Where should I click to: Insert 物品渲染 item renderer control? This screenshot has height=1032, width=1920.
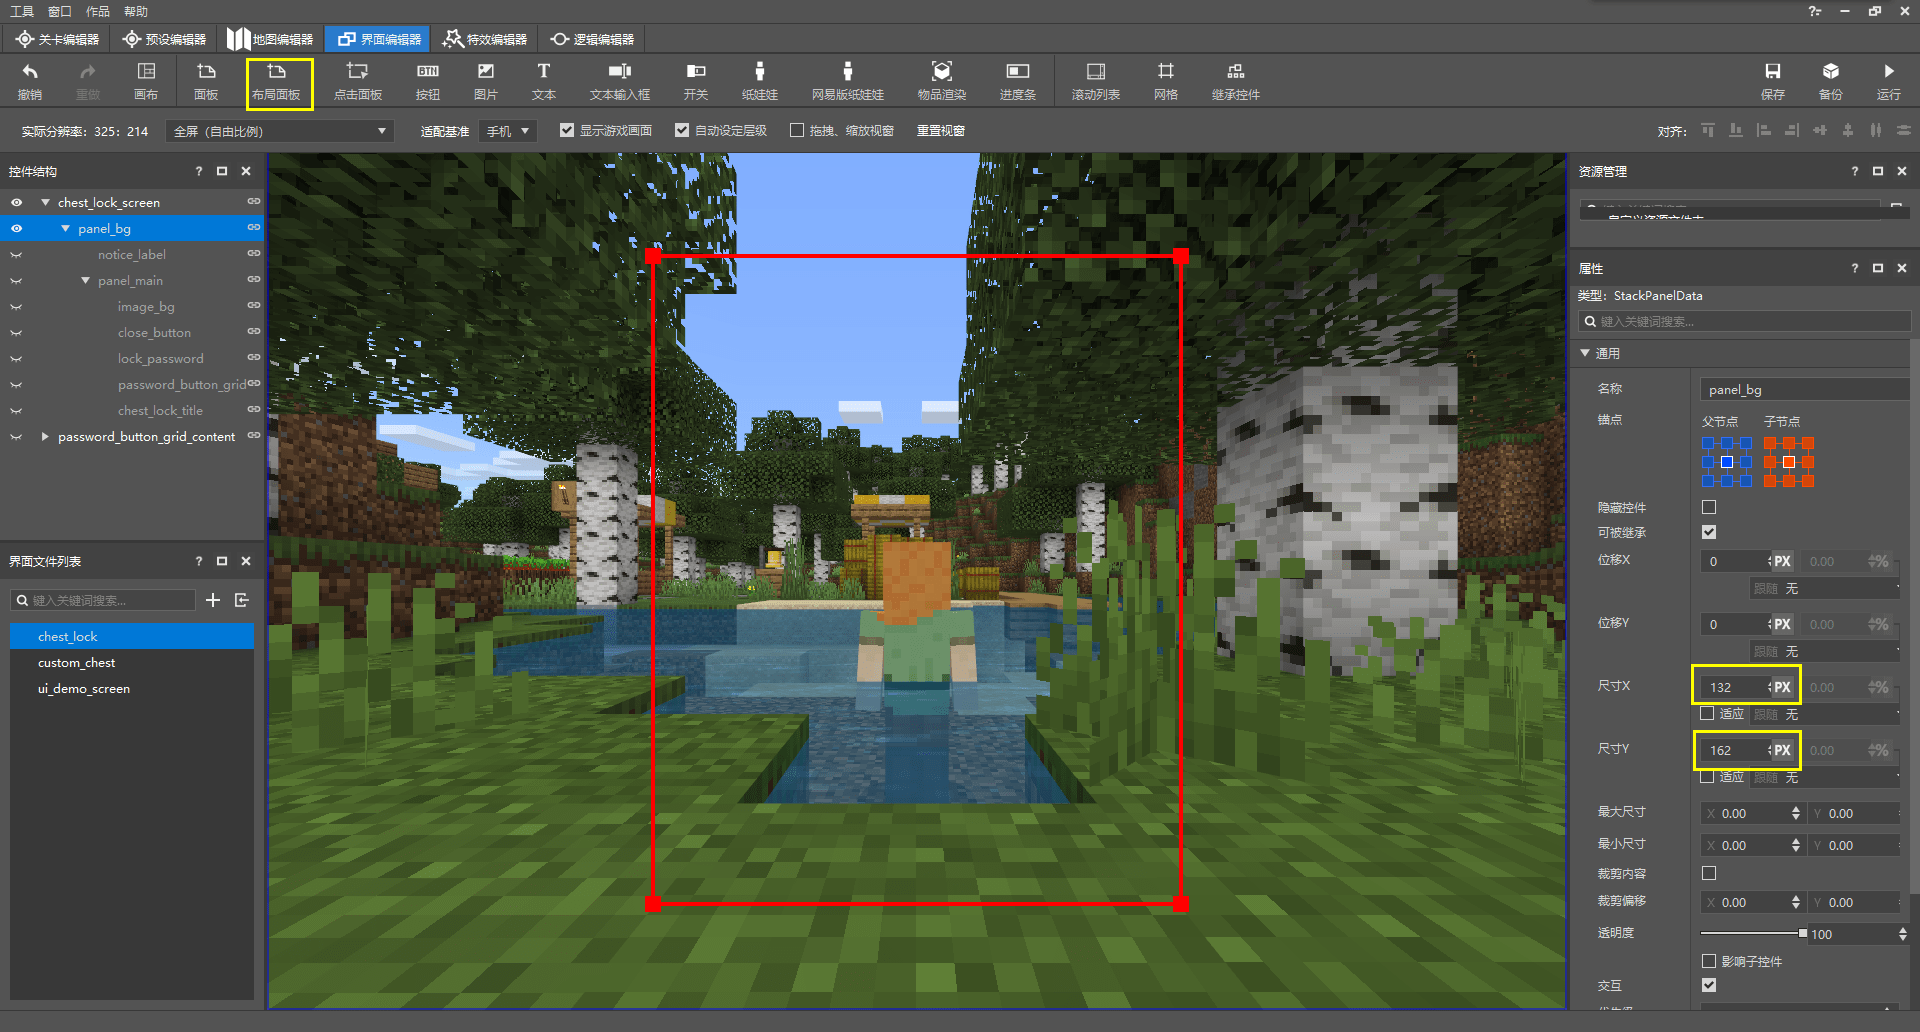(x=942, y=81)
